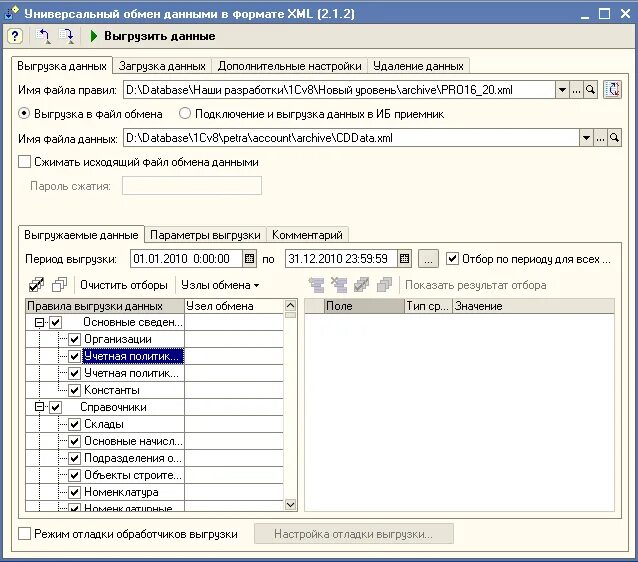Enable Сжимать исходящий файл обмена данными
The image size is (638, 562).
24,162
